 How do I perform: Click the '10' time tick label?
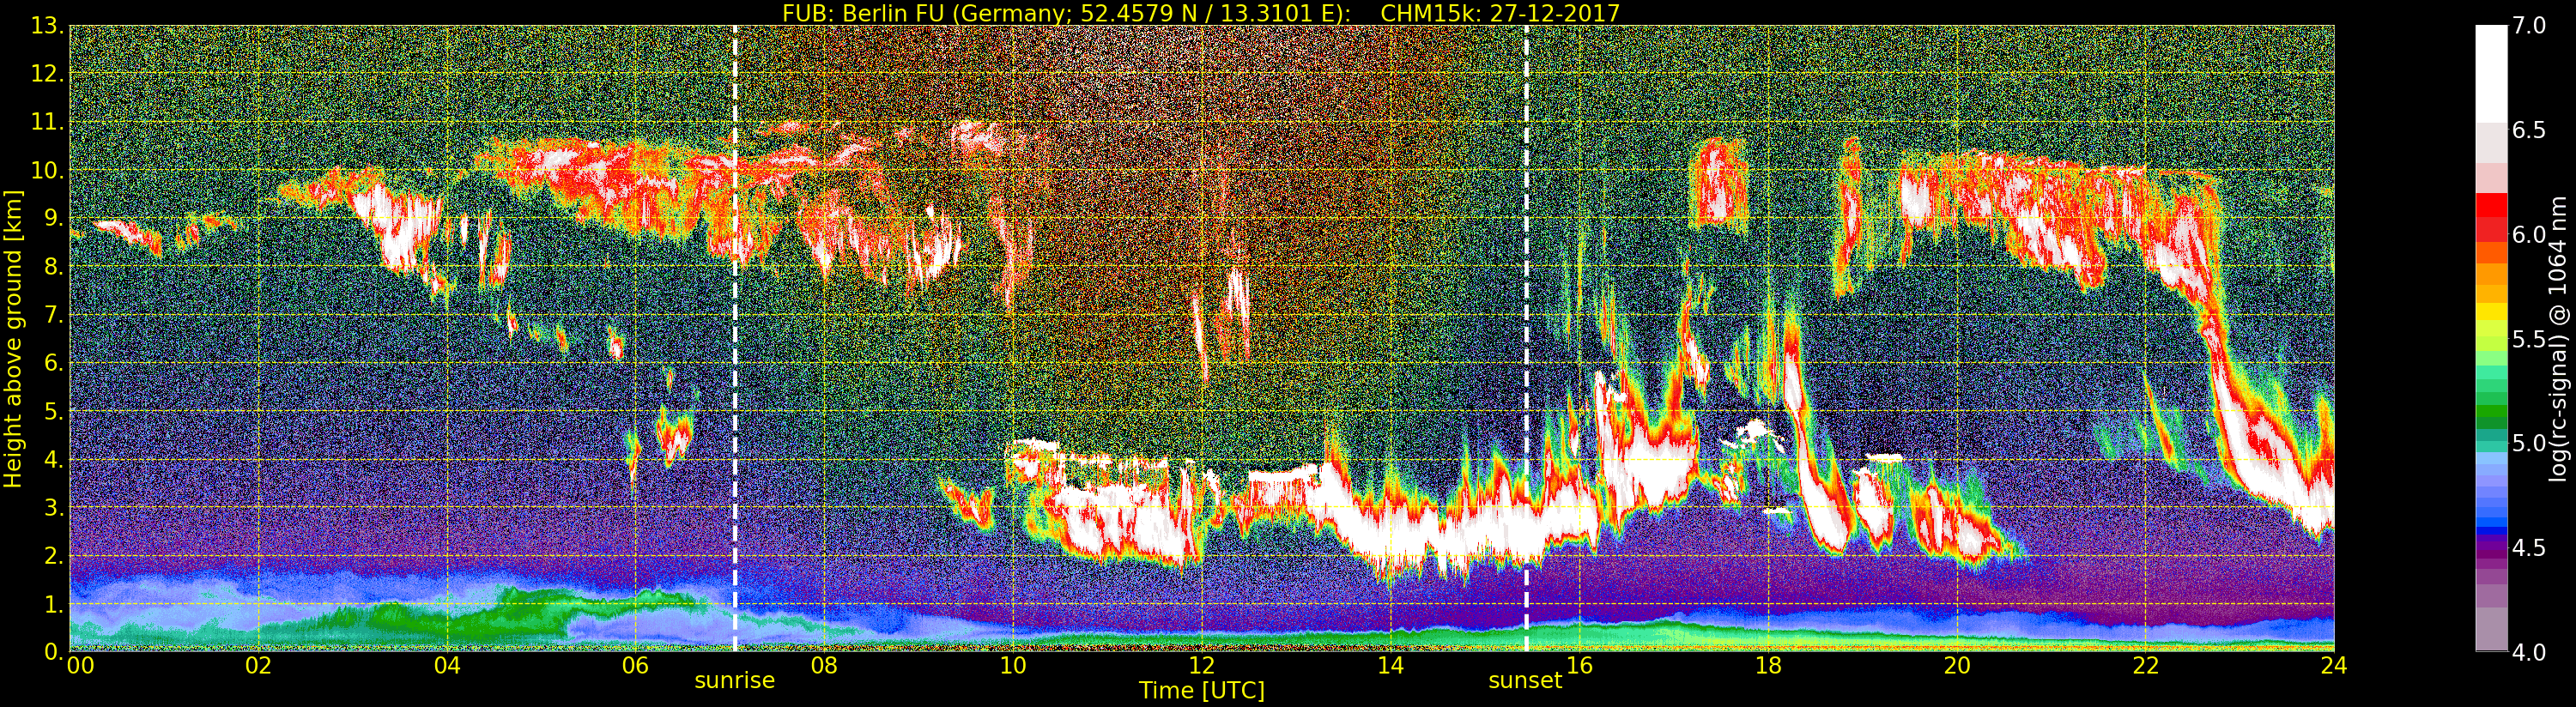point(1013,666)
